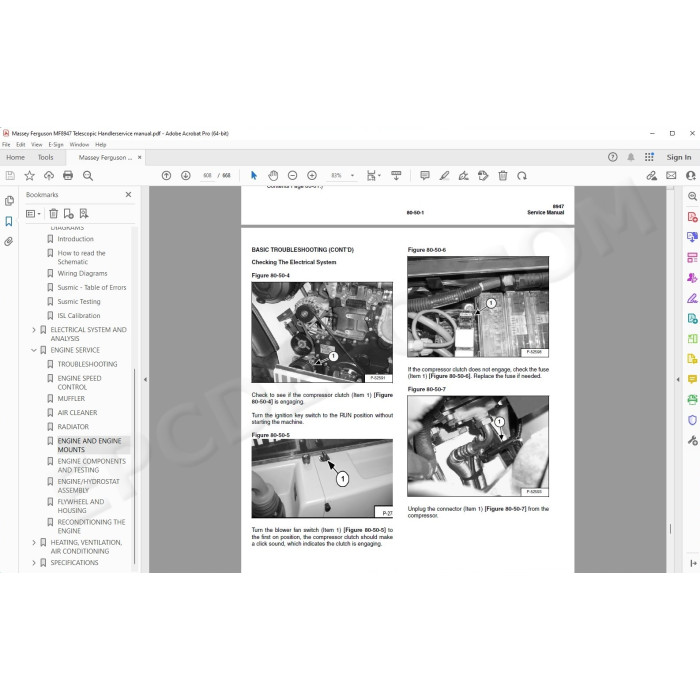Click the Save file icon
This screenshot has height=700, width=700.
[x=10, y=175]
